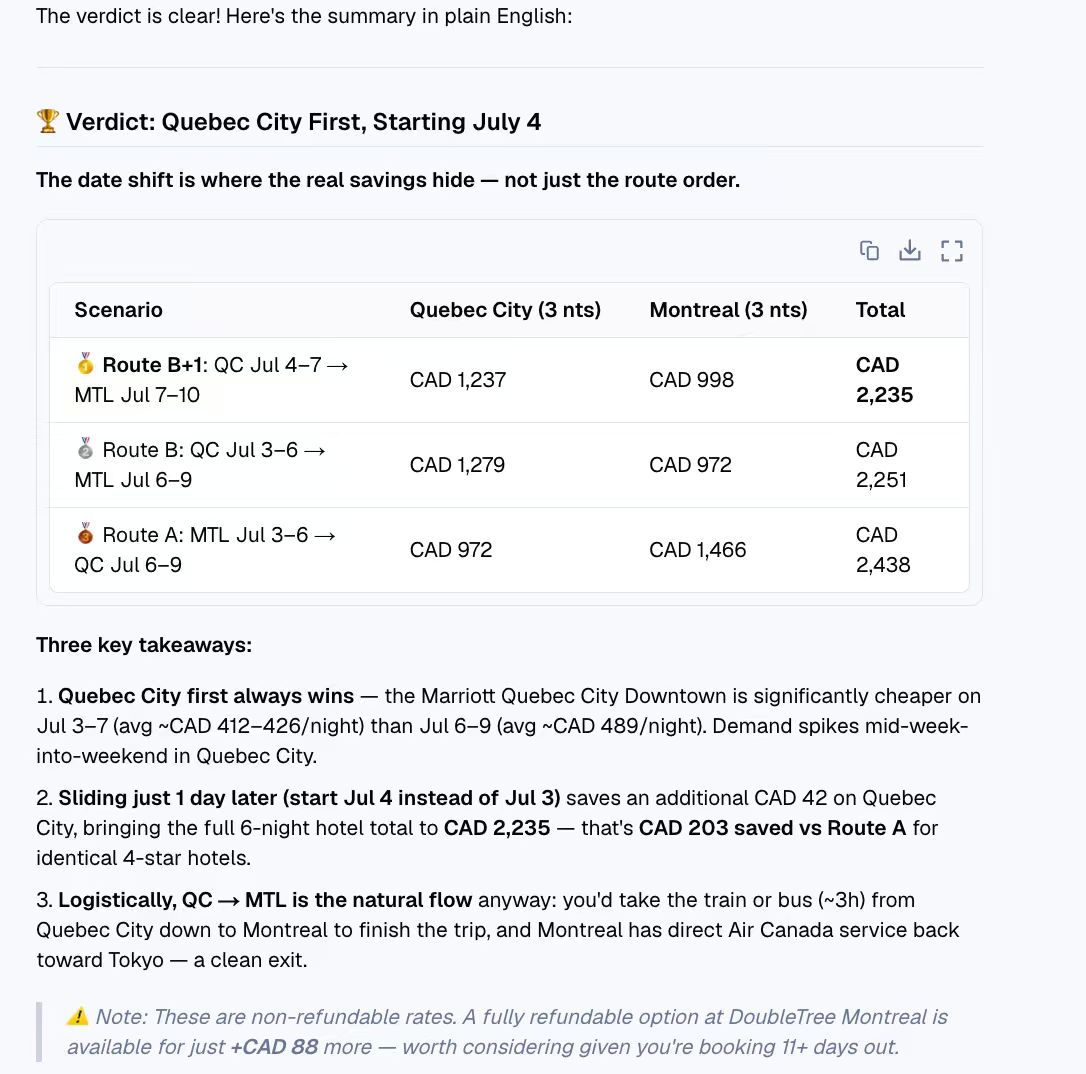Select the Quebec City (3 nts) column header
This screenshot has height=1074, width=1086.
point(505,310)
